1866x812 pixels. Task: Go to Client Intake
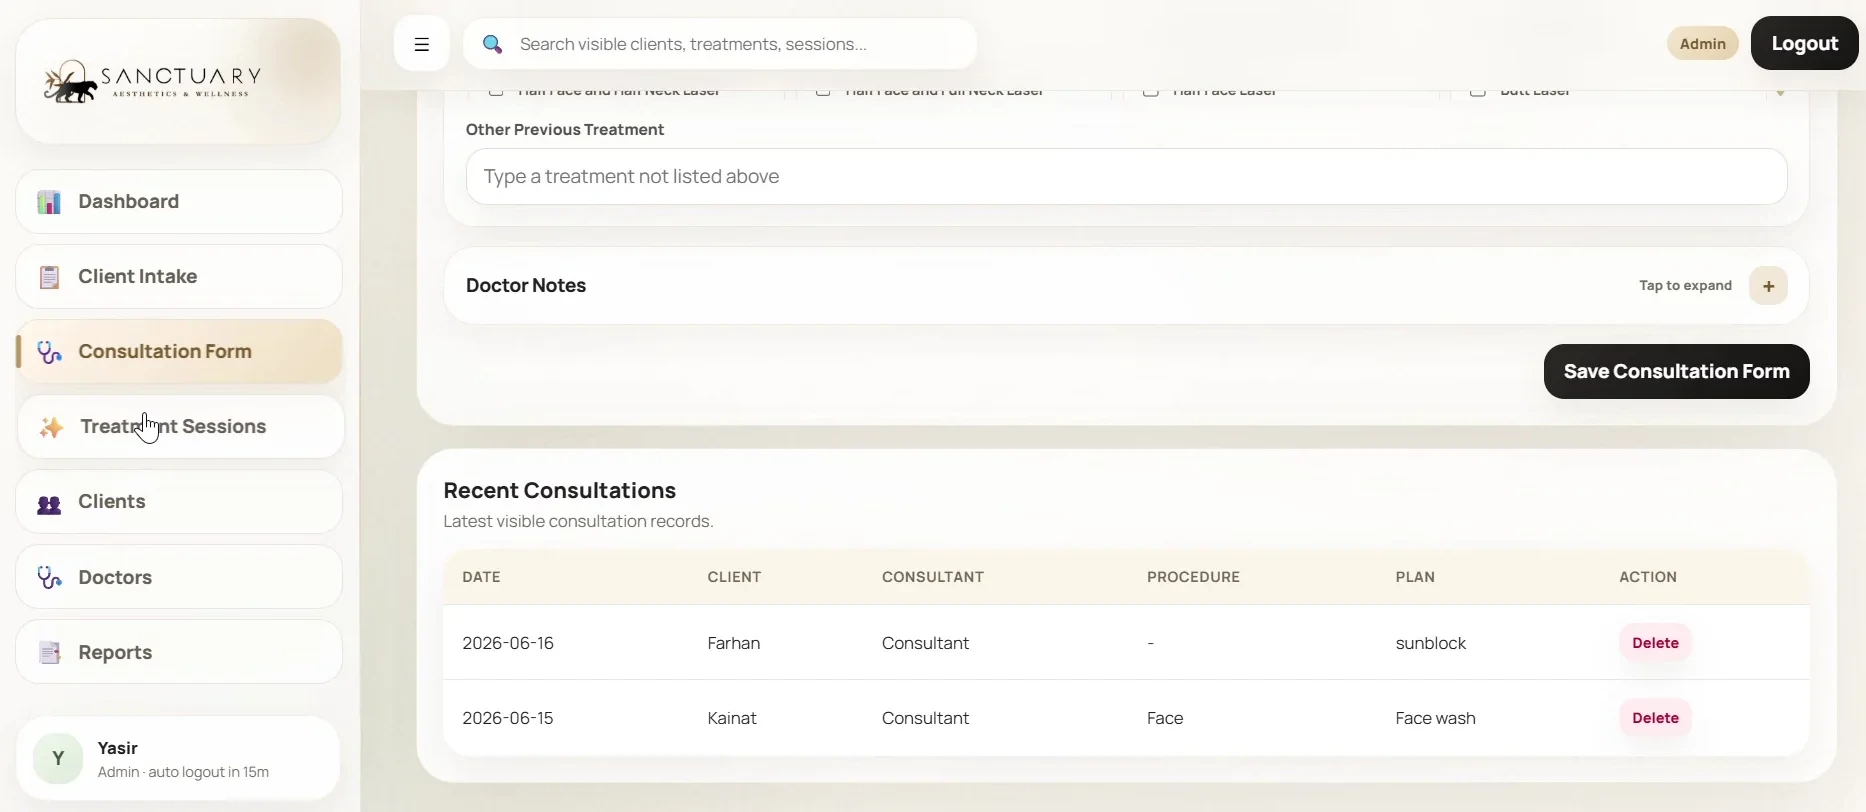(179, 277)
